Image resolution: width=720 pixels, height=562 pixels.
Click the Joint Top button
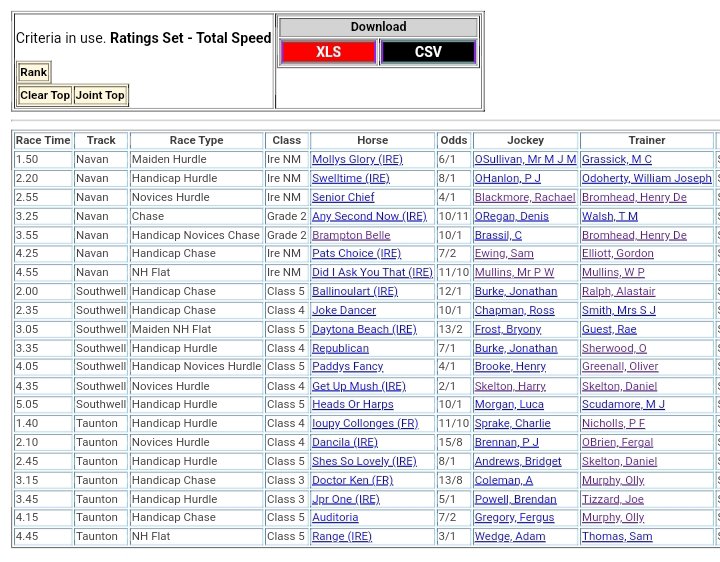pyautogui.click(x=101, y=96)
